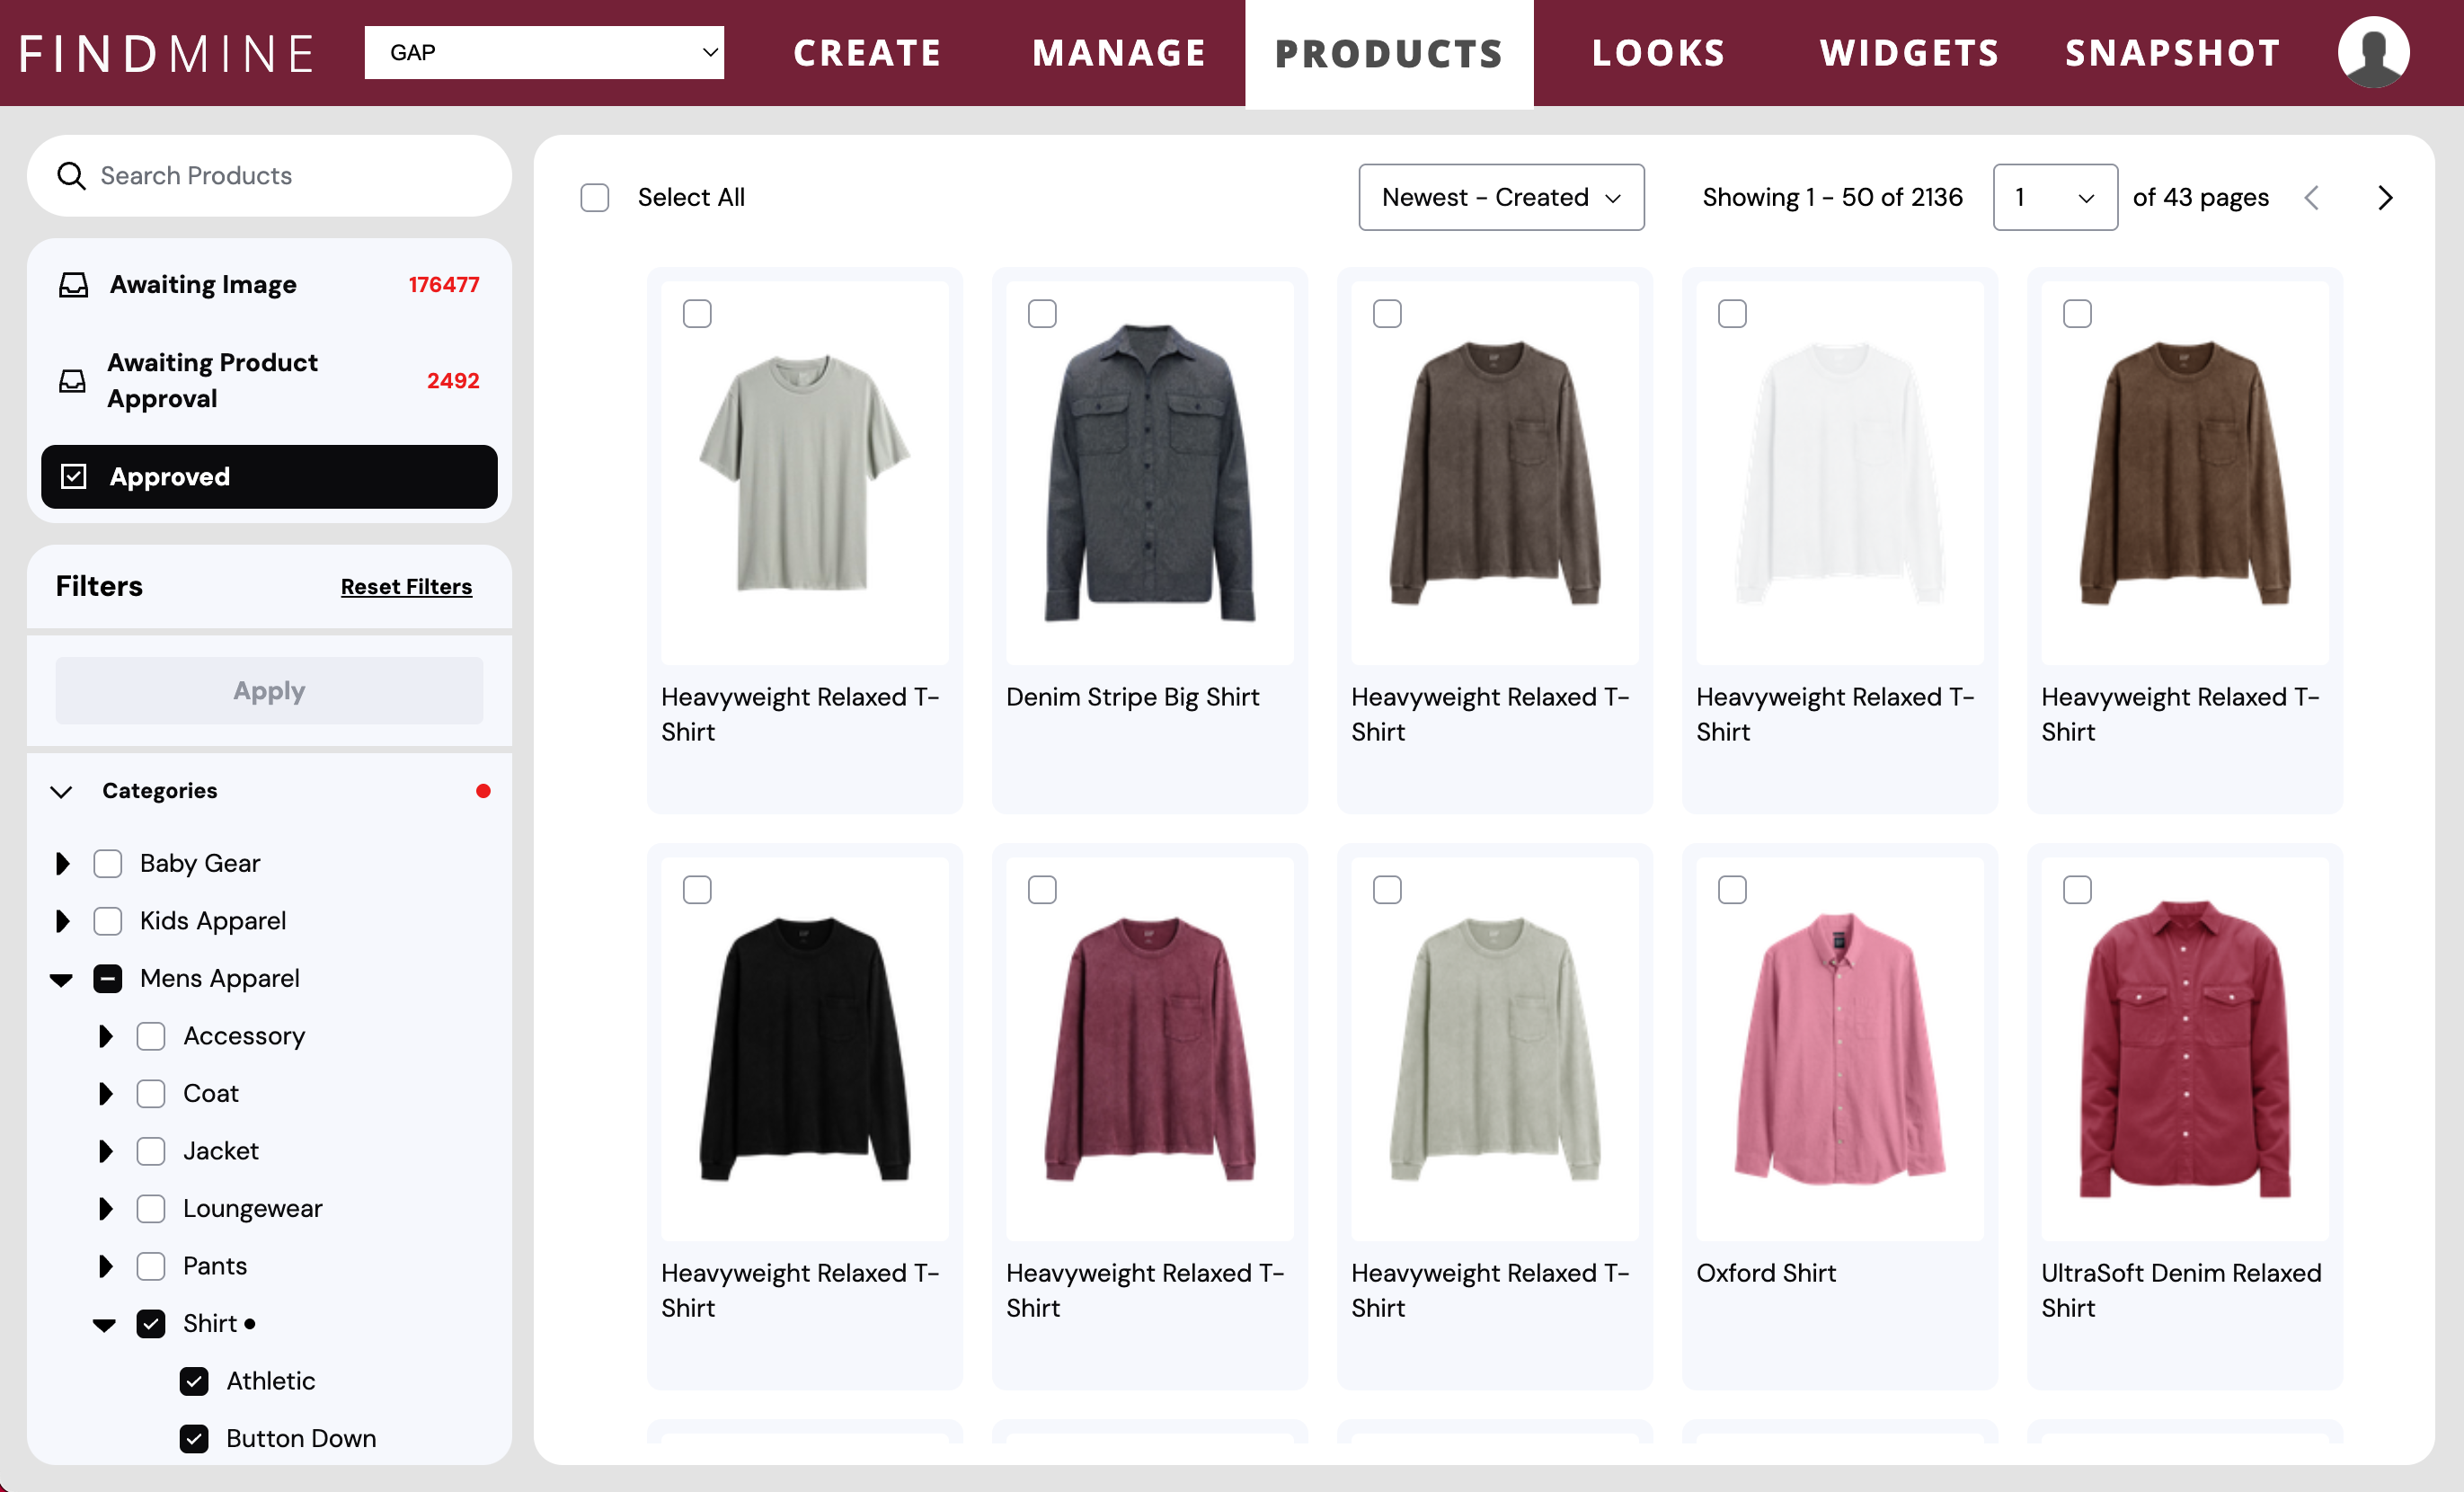Expand the Accessory tree node
2464x1492 pixels.
click(106, 1036)
